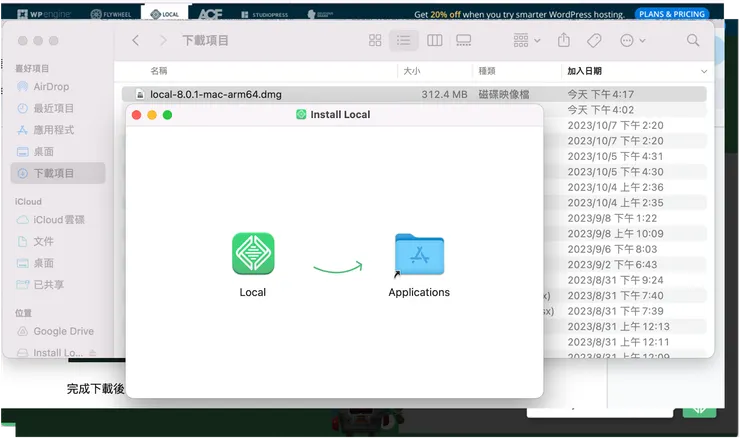Open the Finder group-by dropdown
Viewport: 740px width, 438px height.
(527, 41)
